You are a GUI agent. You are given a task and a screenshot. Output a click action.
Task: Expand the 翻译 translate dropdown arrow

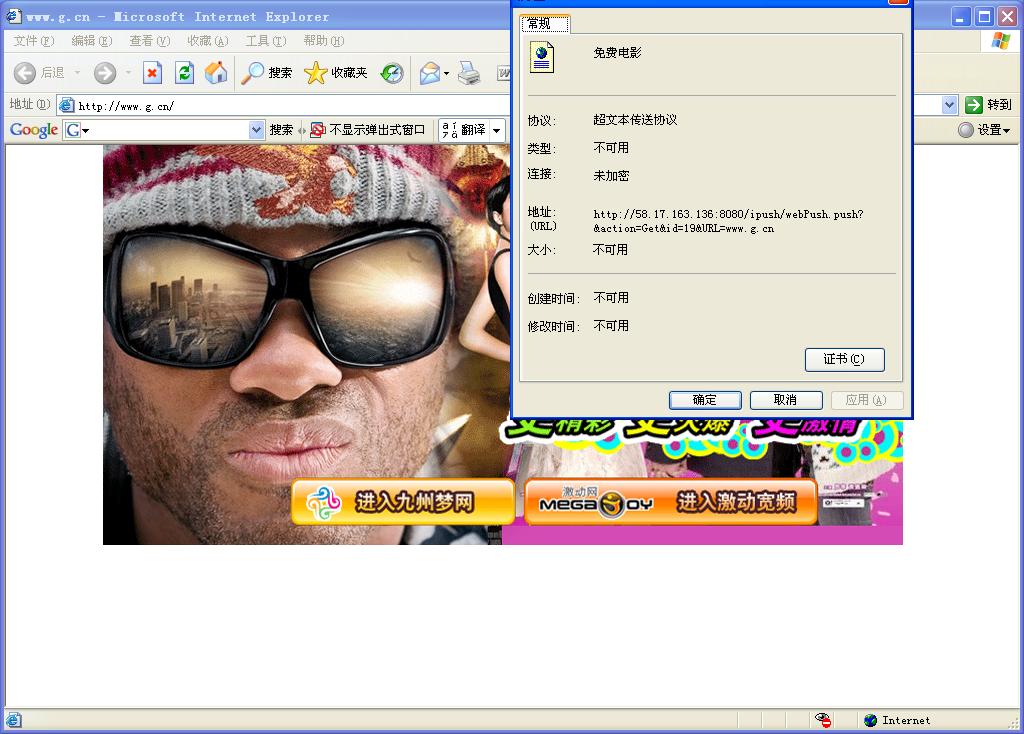coord(496,130)
